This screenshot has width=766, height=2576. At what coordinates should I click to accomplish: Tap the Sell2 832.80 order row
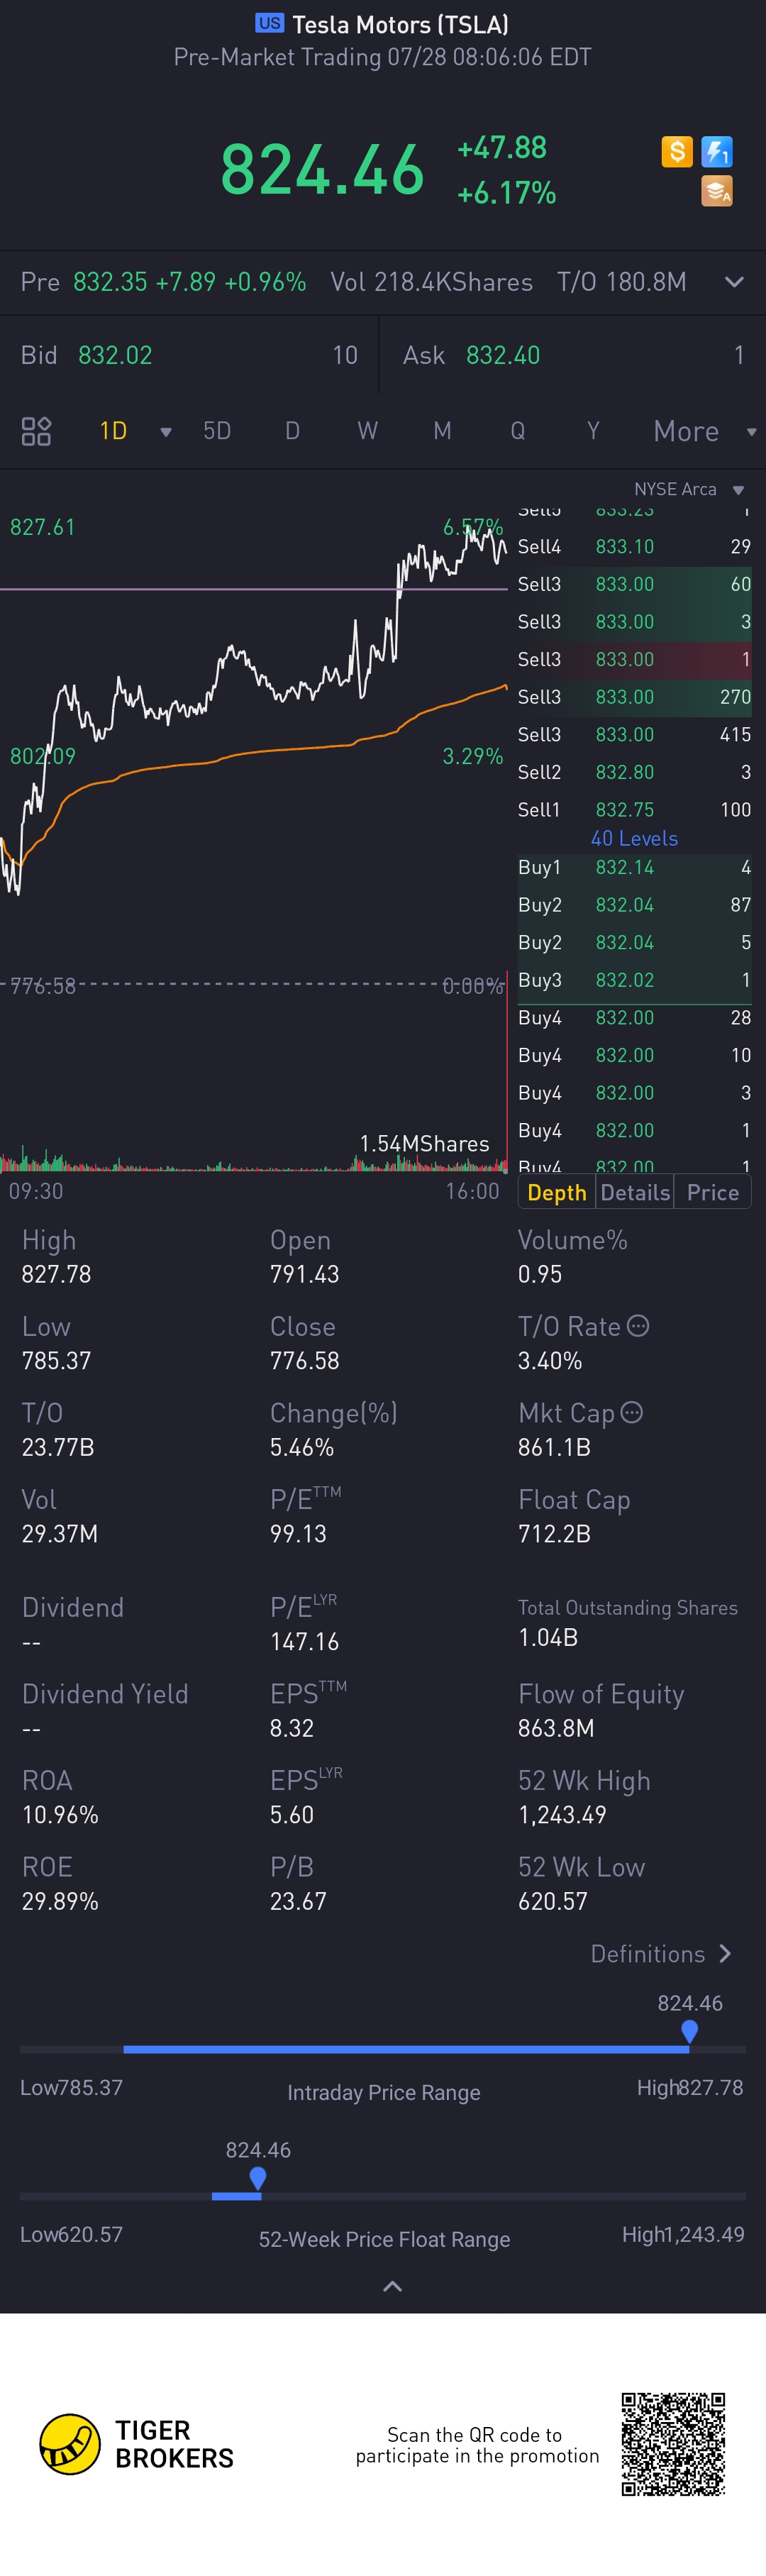click(634, 772)
